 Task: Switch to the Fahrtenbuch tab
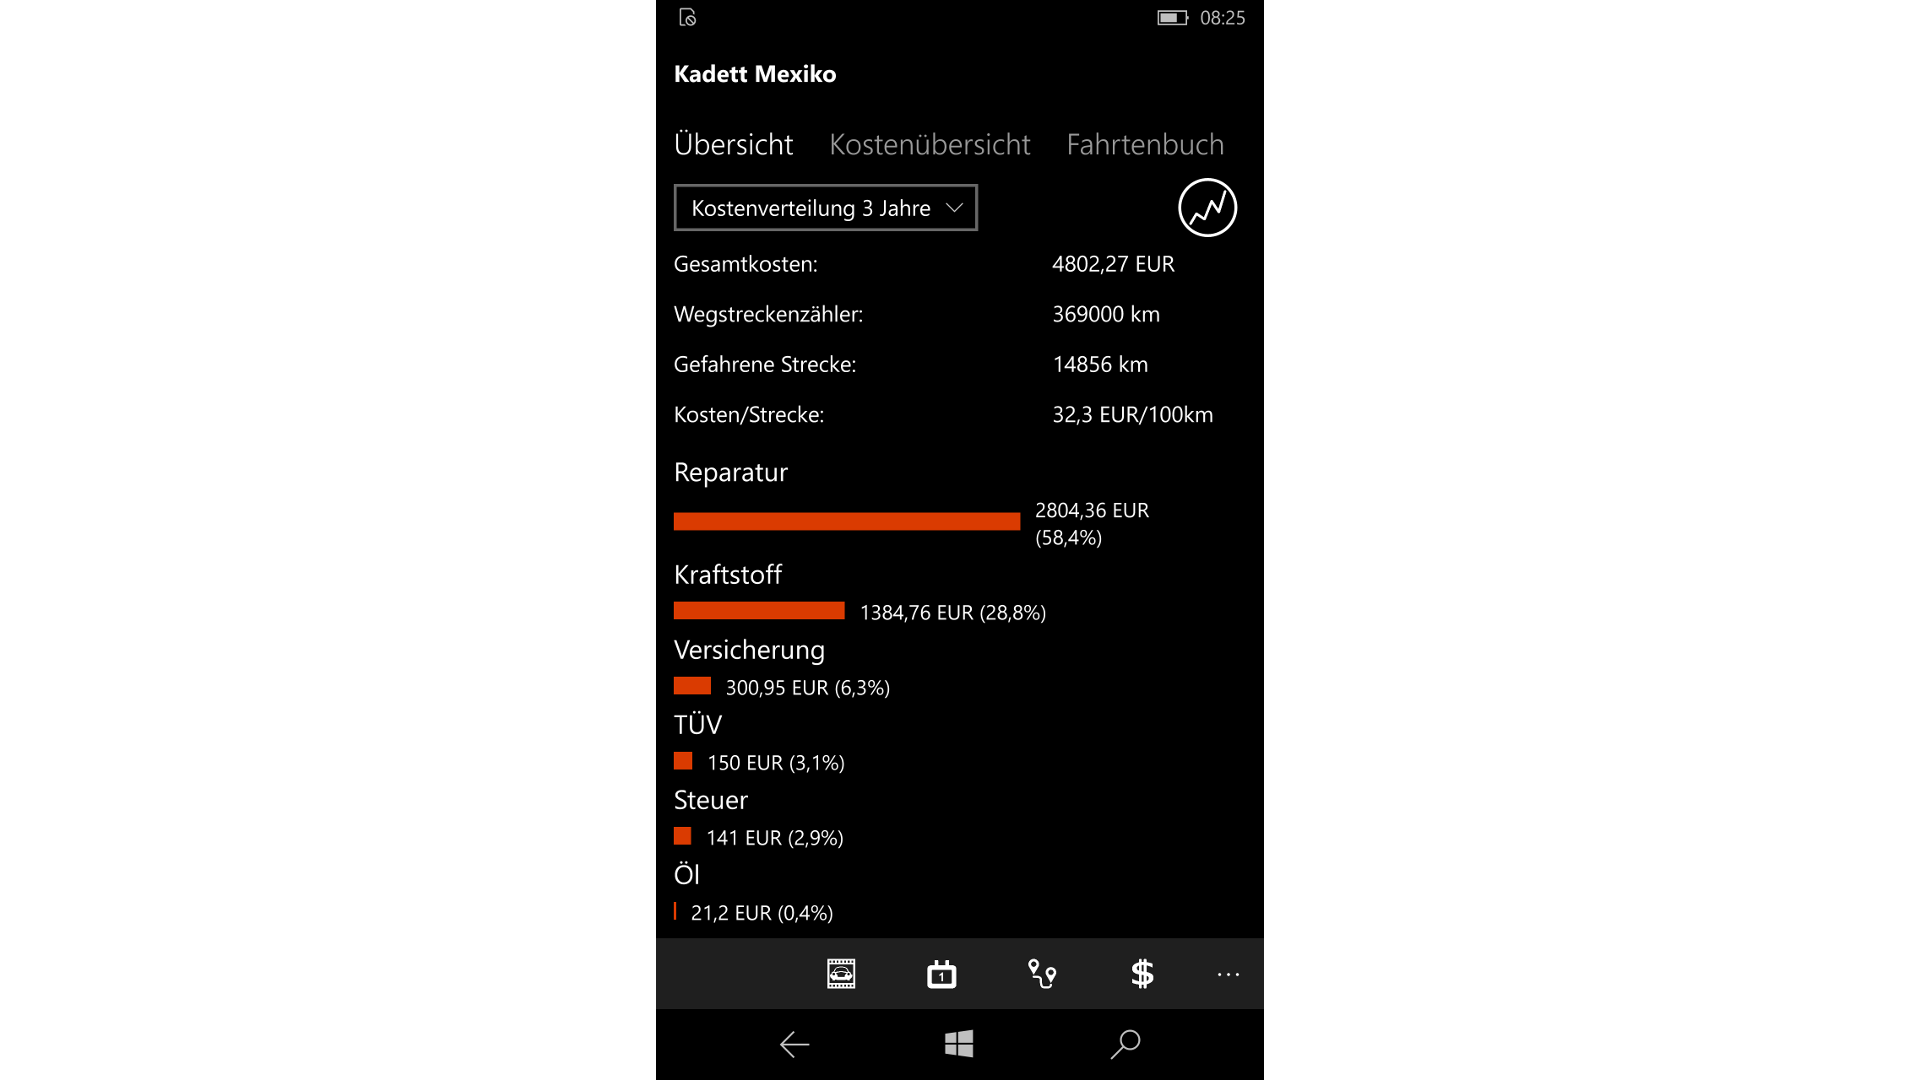pyautogui.click(x=1145, y=145)
